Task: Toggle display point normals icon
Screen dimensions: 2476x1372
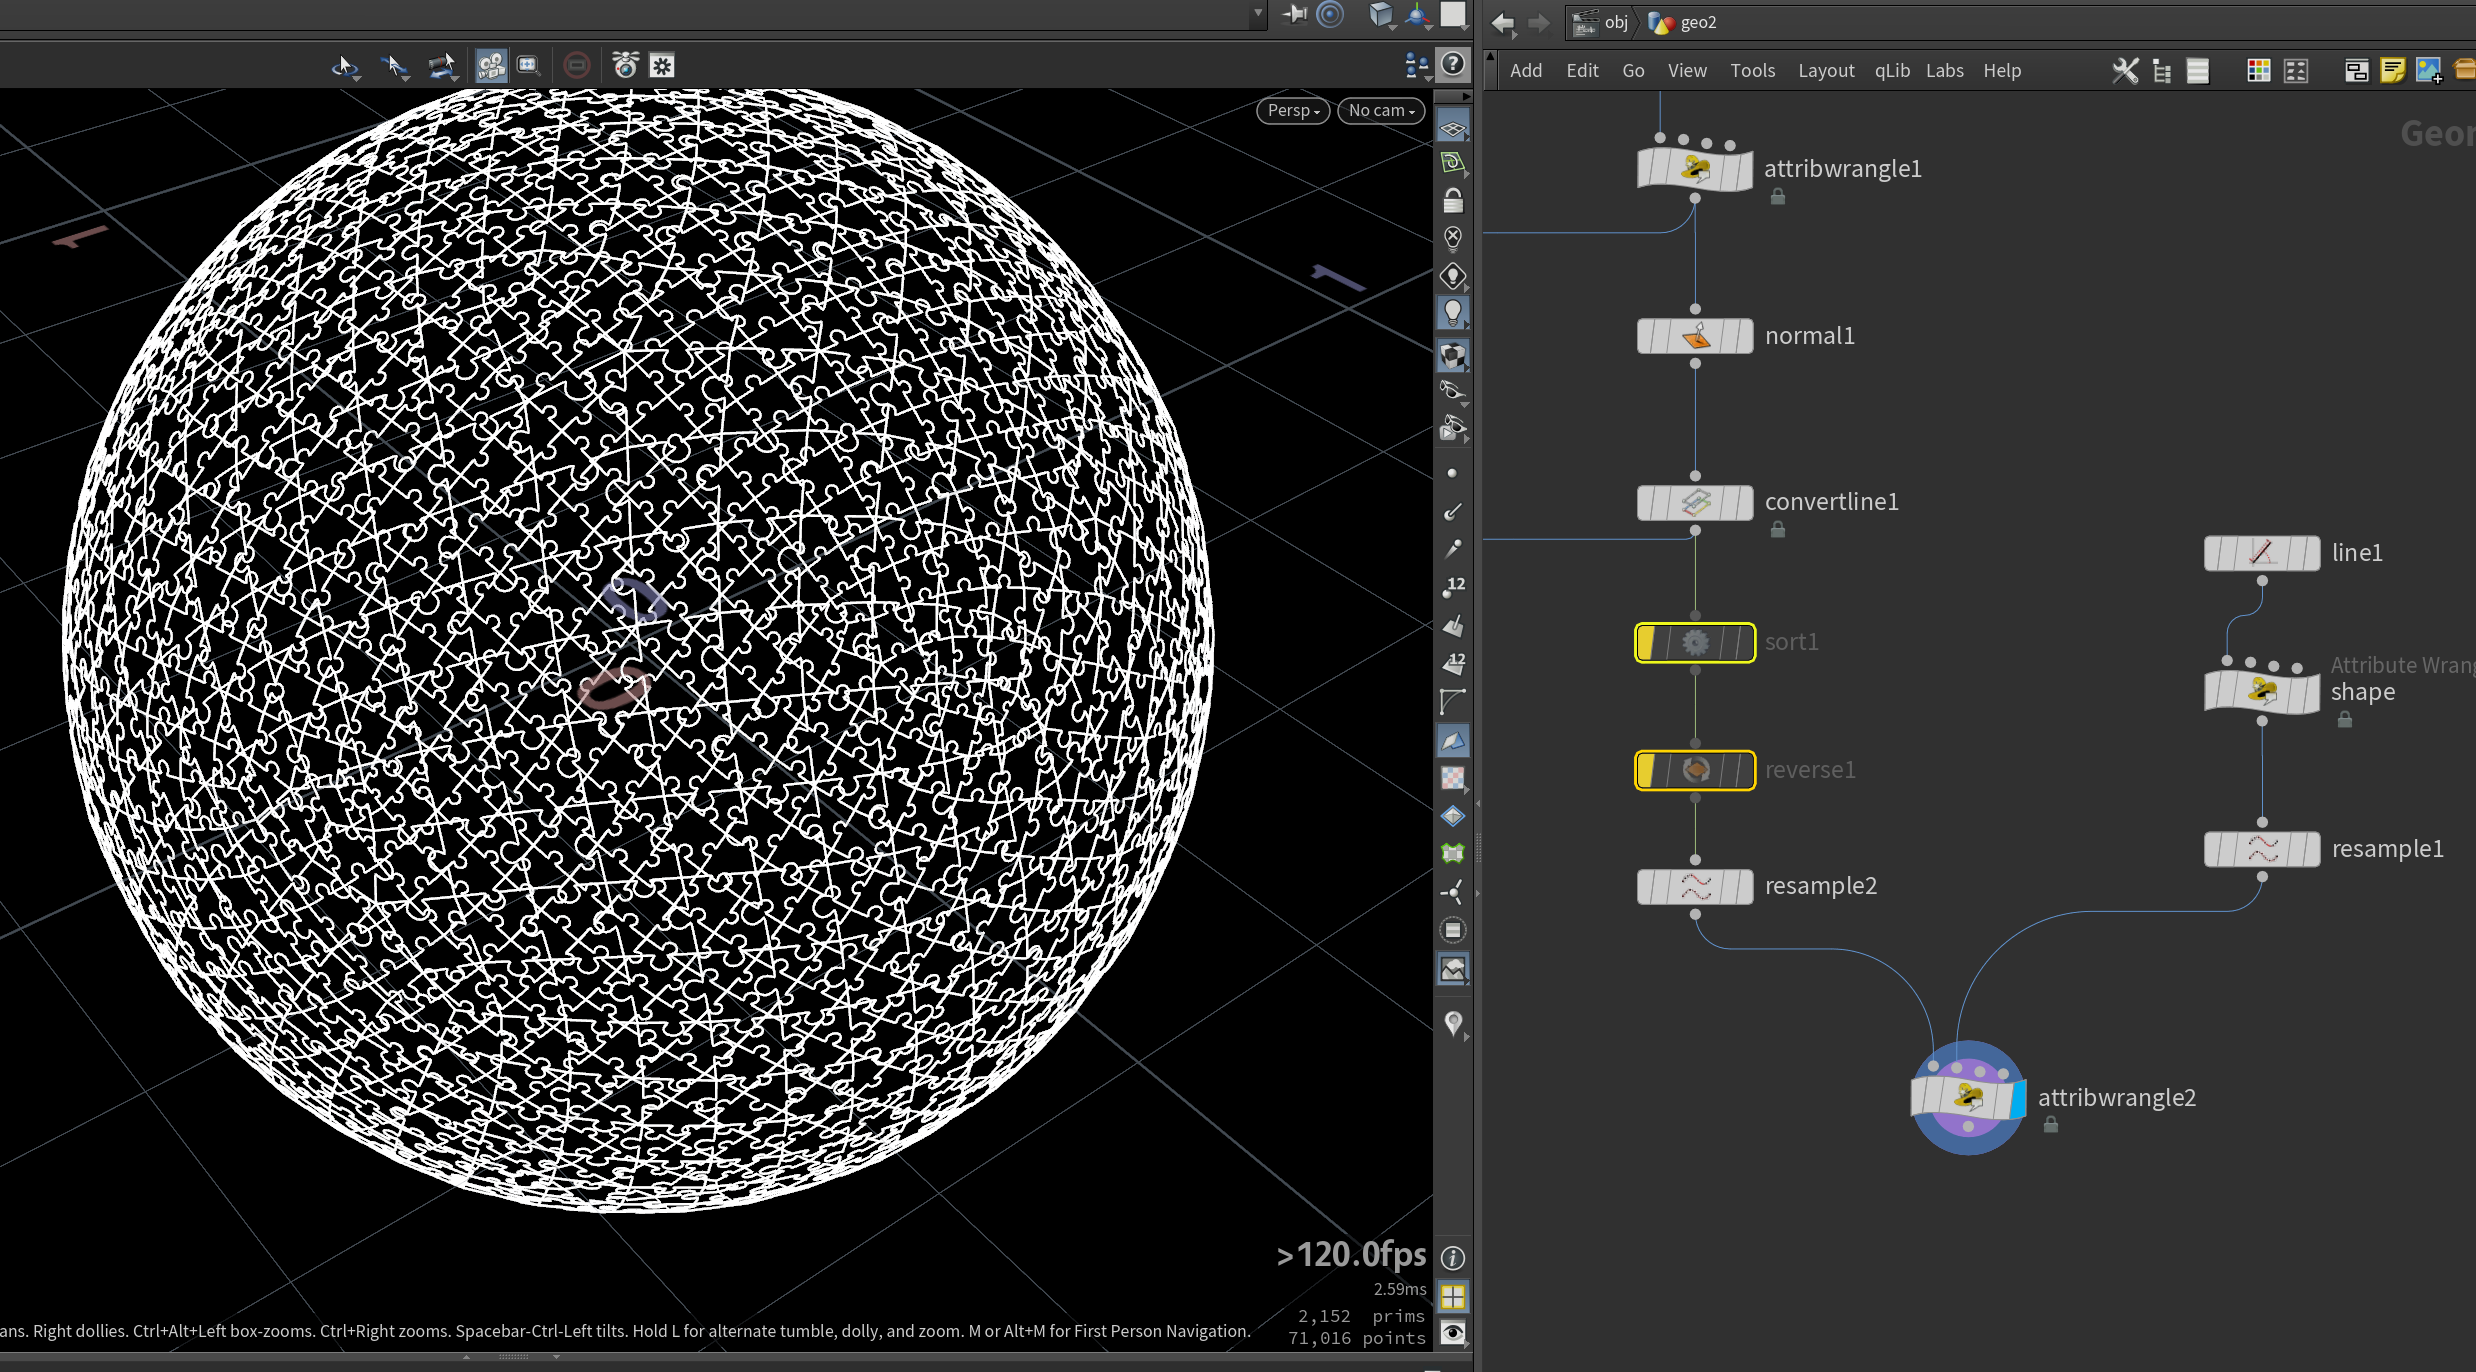Action: (x=1453, y=511)
